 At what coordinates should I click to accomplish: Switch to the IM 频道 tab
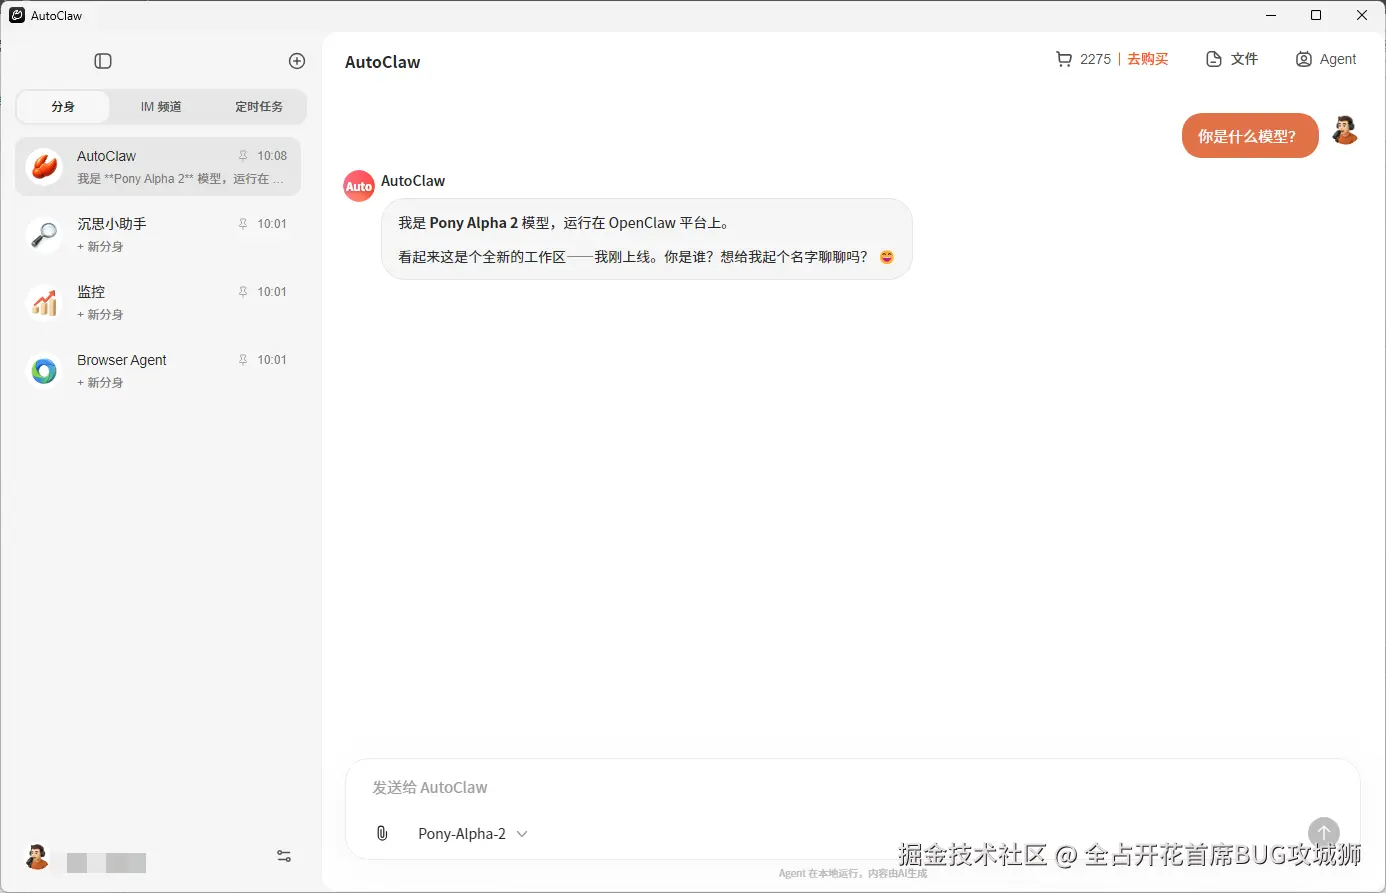tap(160, 106)
